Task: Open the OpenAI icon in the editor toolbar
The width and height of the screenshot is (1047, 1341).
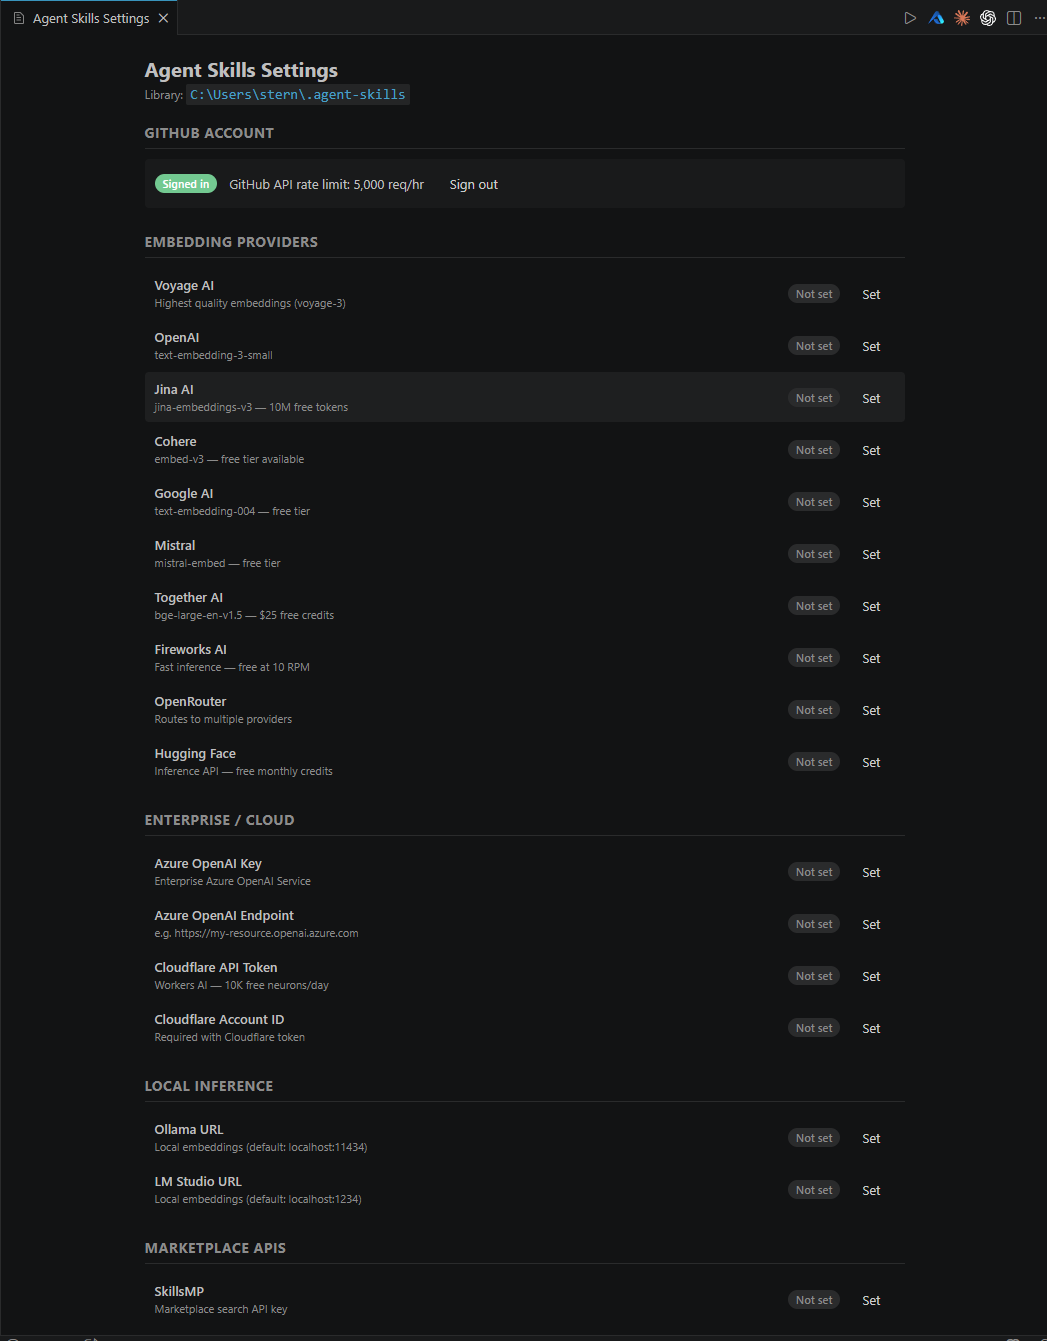Action: (988, 17)
